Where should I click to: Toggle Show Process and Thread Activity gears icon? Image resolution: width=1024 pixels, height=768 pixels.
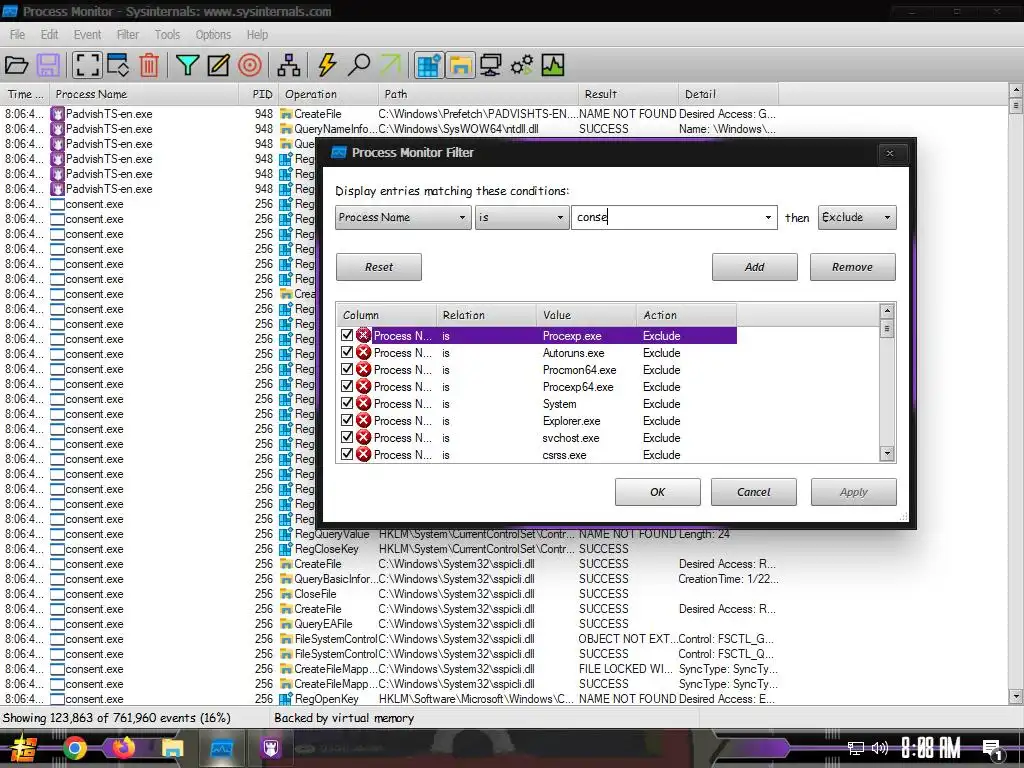522,65
